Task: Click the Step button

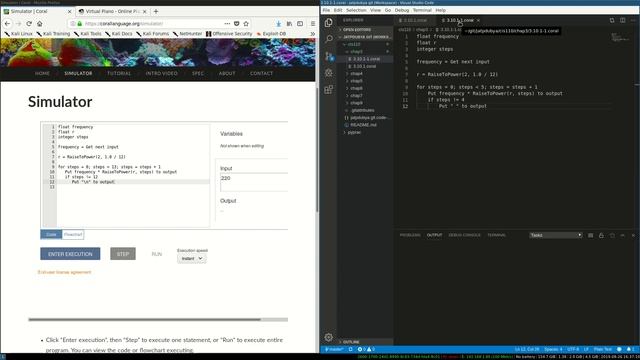Action: tap(123, 254)
